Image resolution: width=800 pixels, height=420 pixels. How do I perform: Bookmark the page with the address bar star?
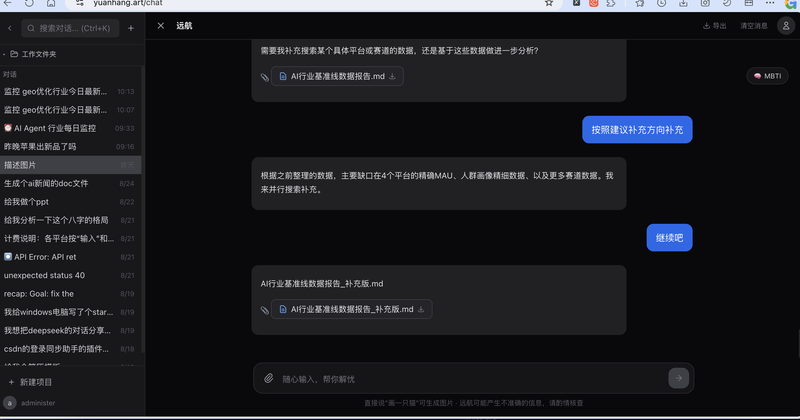pos(548,3)
